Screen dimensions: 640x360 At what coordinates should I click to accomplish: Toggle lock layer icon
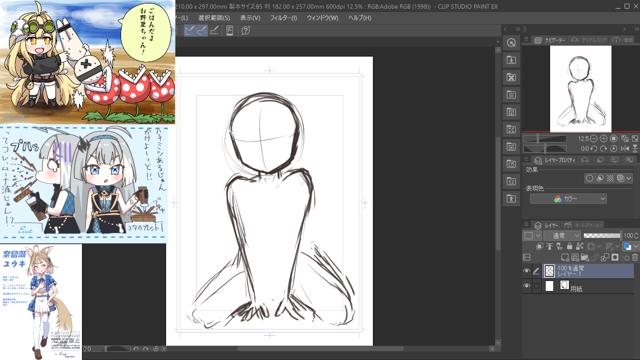569,247
